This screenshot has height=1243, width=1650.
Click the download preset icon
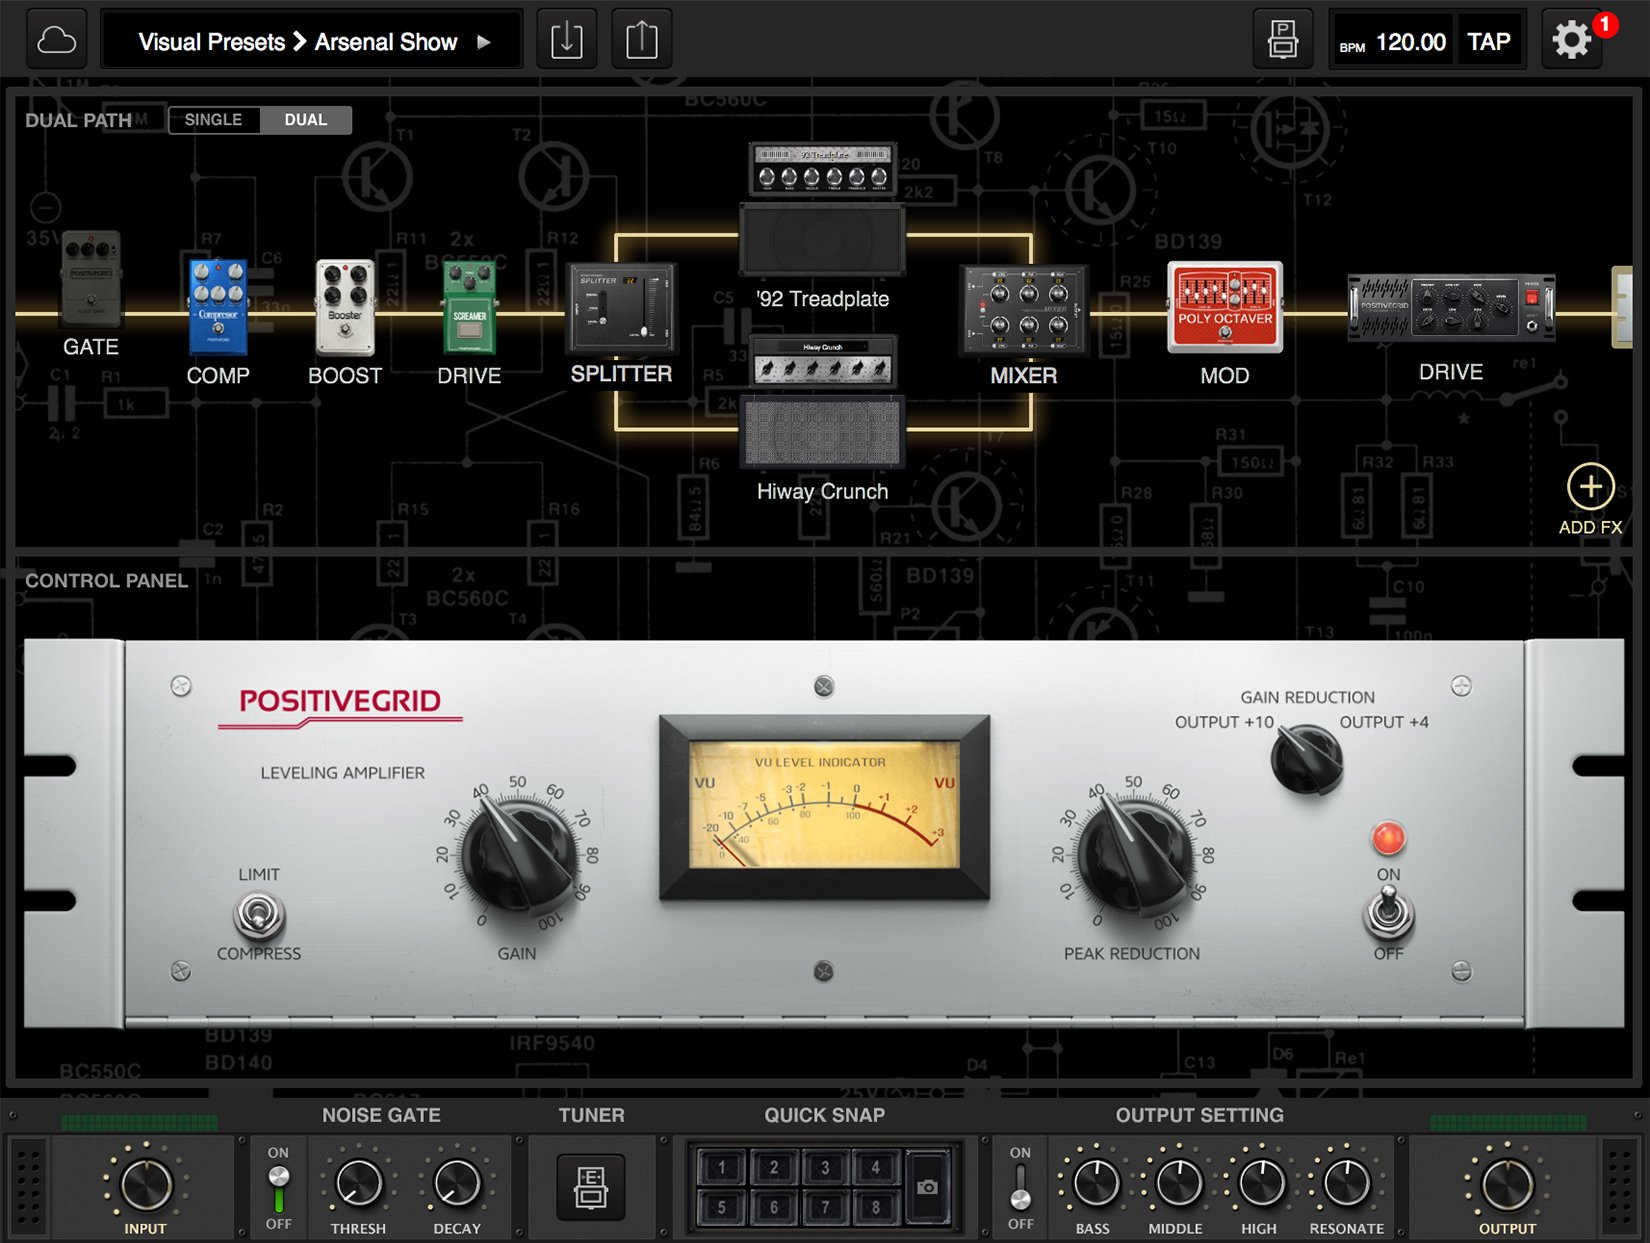pos(566,38)
